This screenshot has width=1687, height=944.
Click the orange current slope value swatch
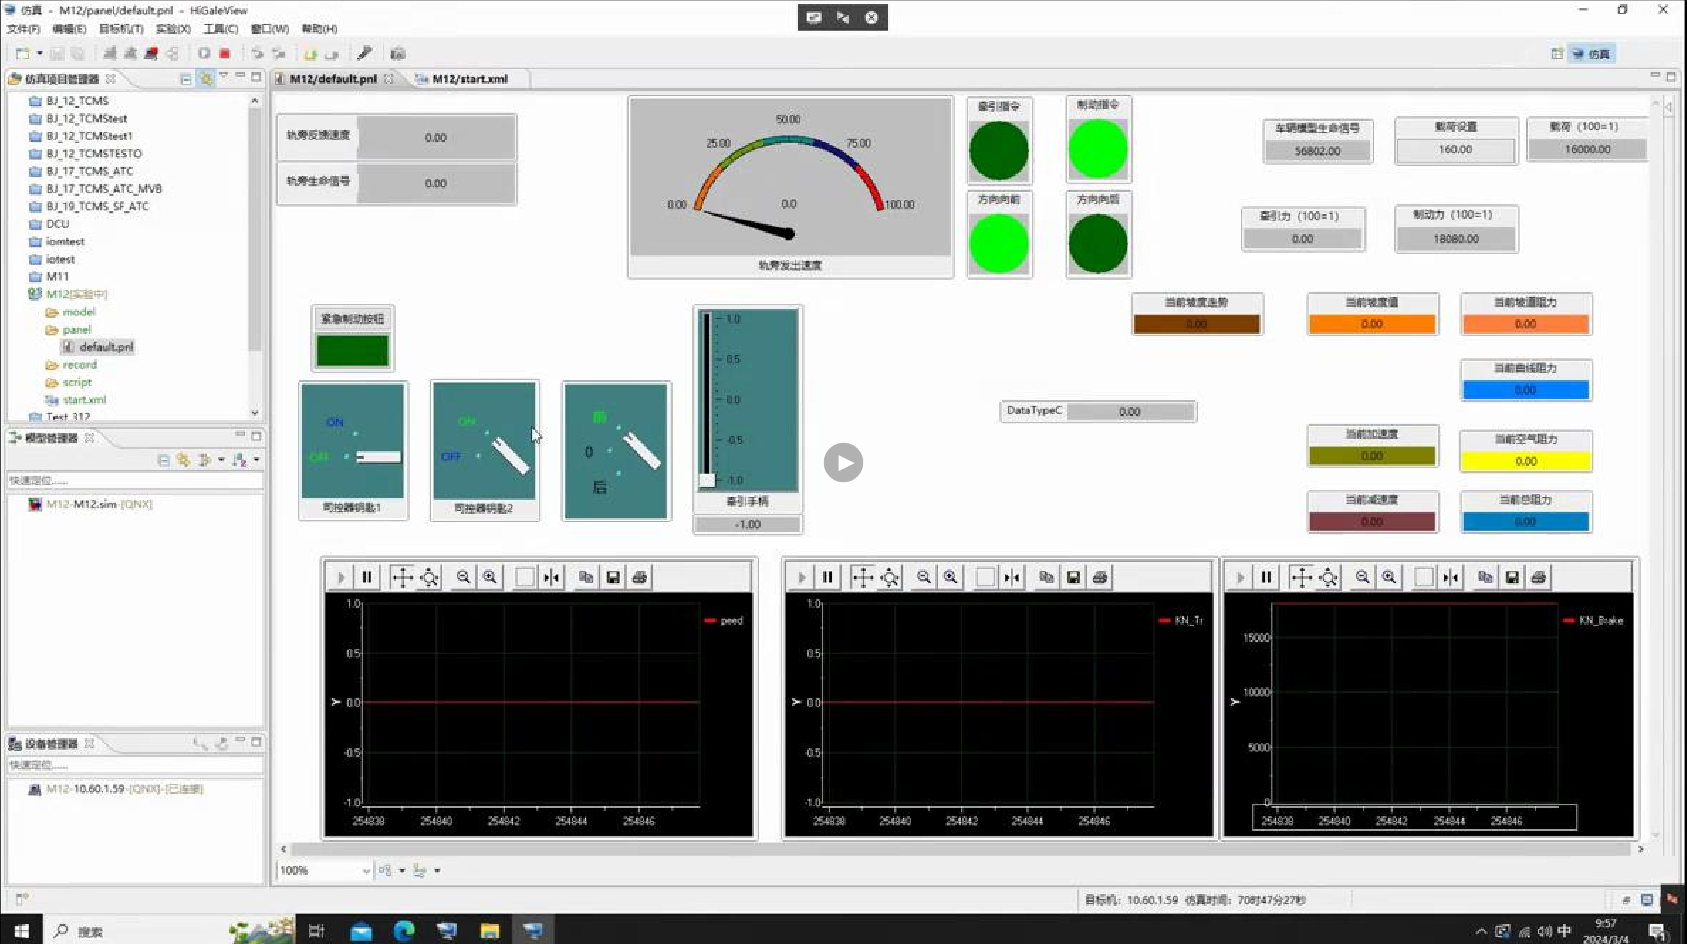tap(1372, 324)
